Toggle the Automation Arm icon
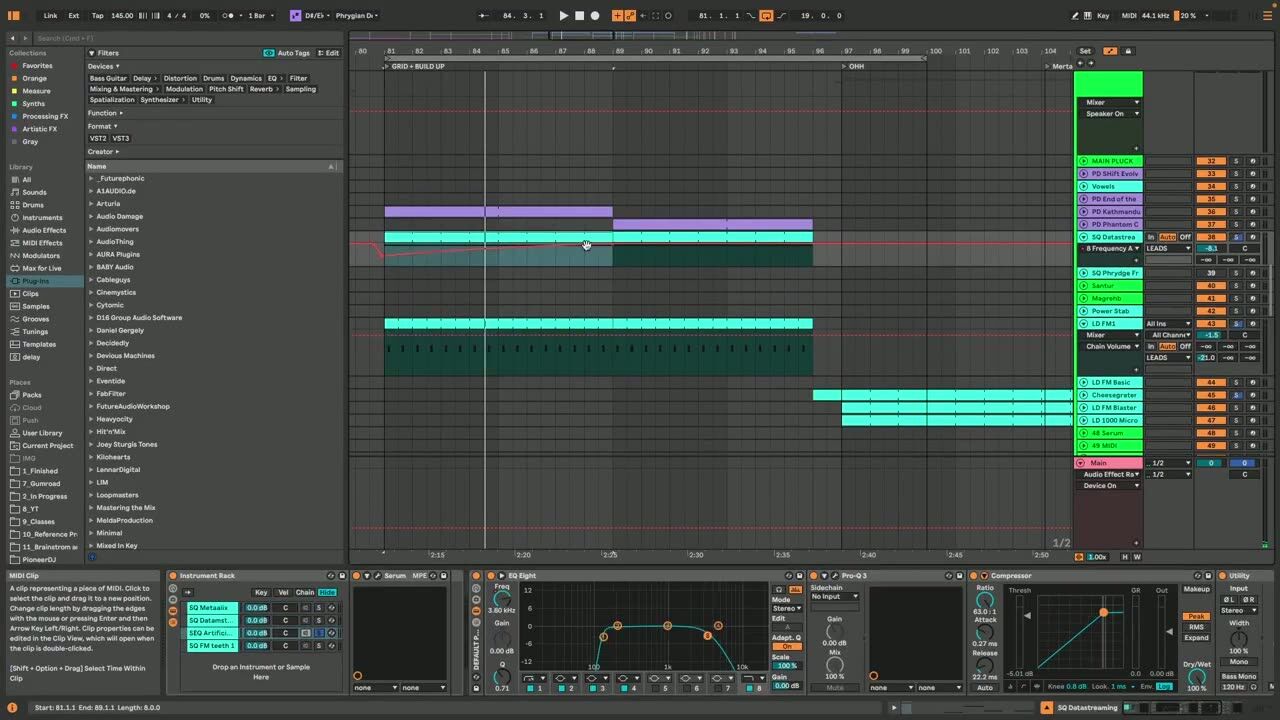This screenshot has height=720, width=1280. [x=630, y=16]
